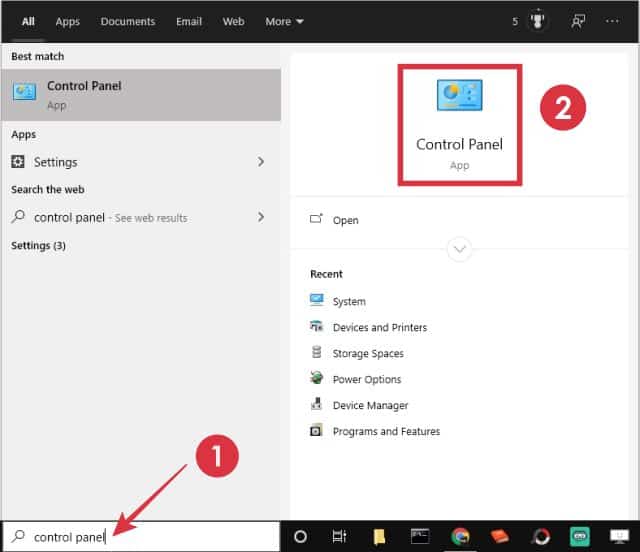Open recent item Storage Spaces
This screenshot has height=552, width=640.
(x=368, y=354)
